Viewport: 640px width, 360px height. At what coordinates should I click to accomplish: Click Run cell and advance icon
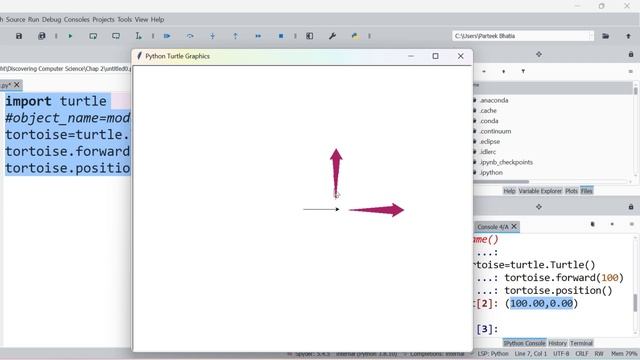116,36
